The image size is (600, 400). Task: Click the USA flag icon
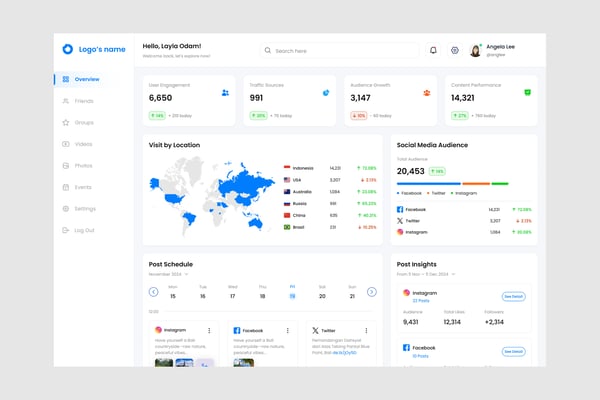pos(287,180)
